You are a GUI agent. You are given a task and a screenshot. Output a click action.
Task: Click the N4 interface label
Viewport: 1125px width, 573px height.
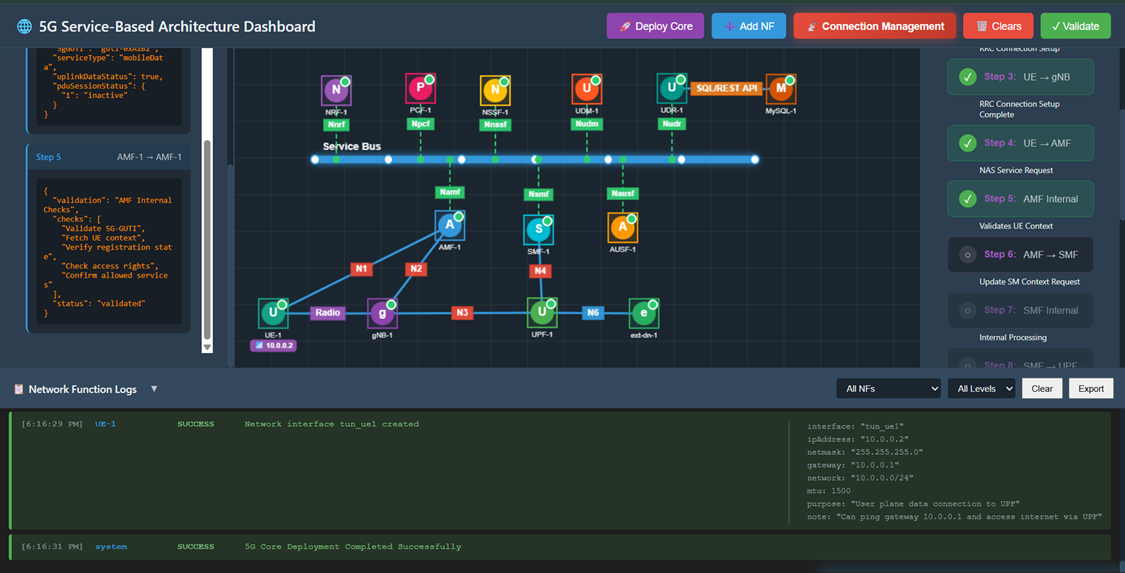tap(540, 271)
